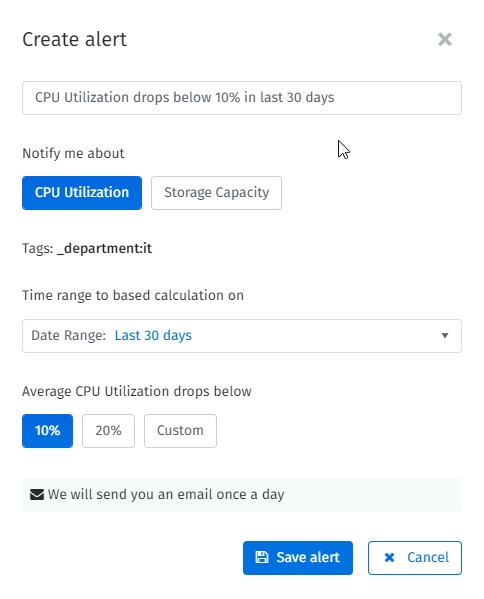Click the daily email notification banner
The height and width of the screenshot is (599, 484).
242,494
